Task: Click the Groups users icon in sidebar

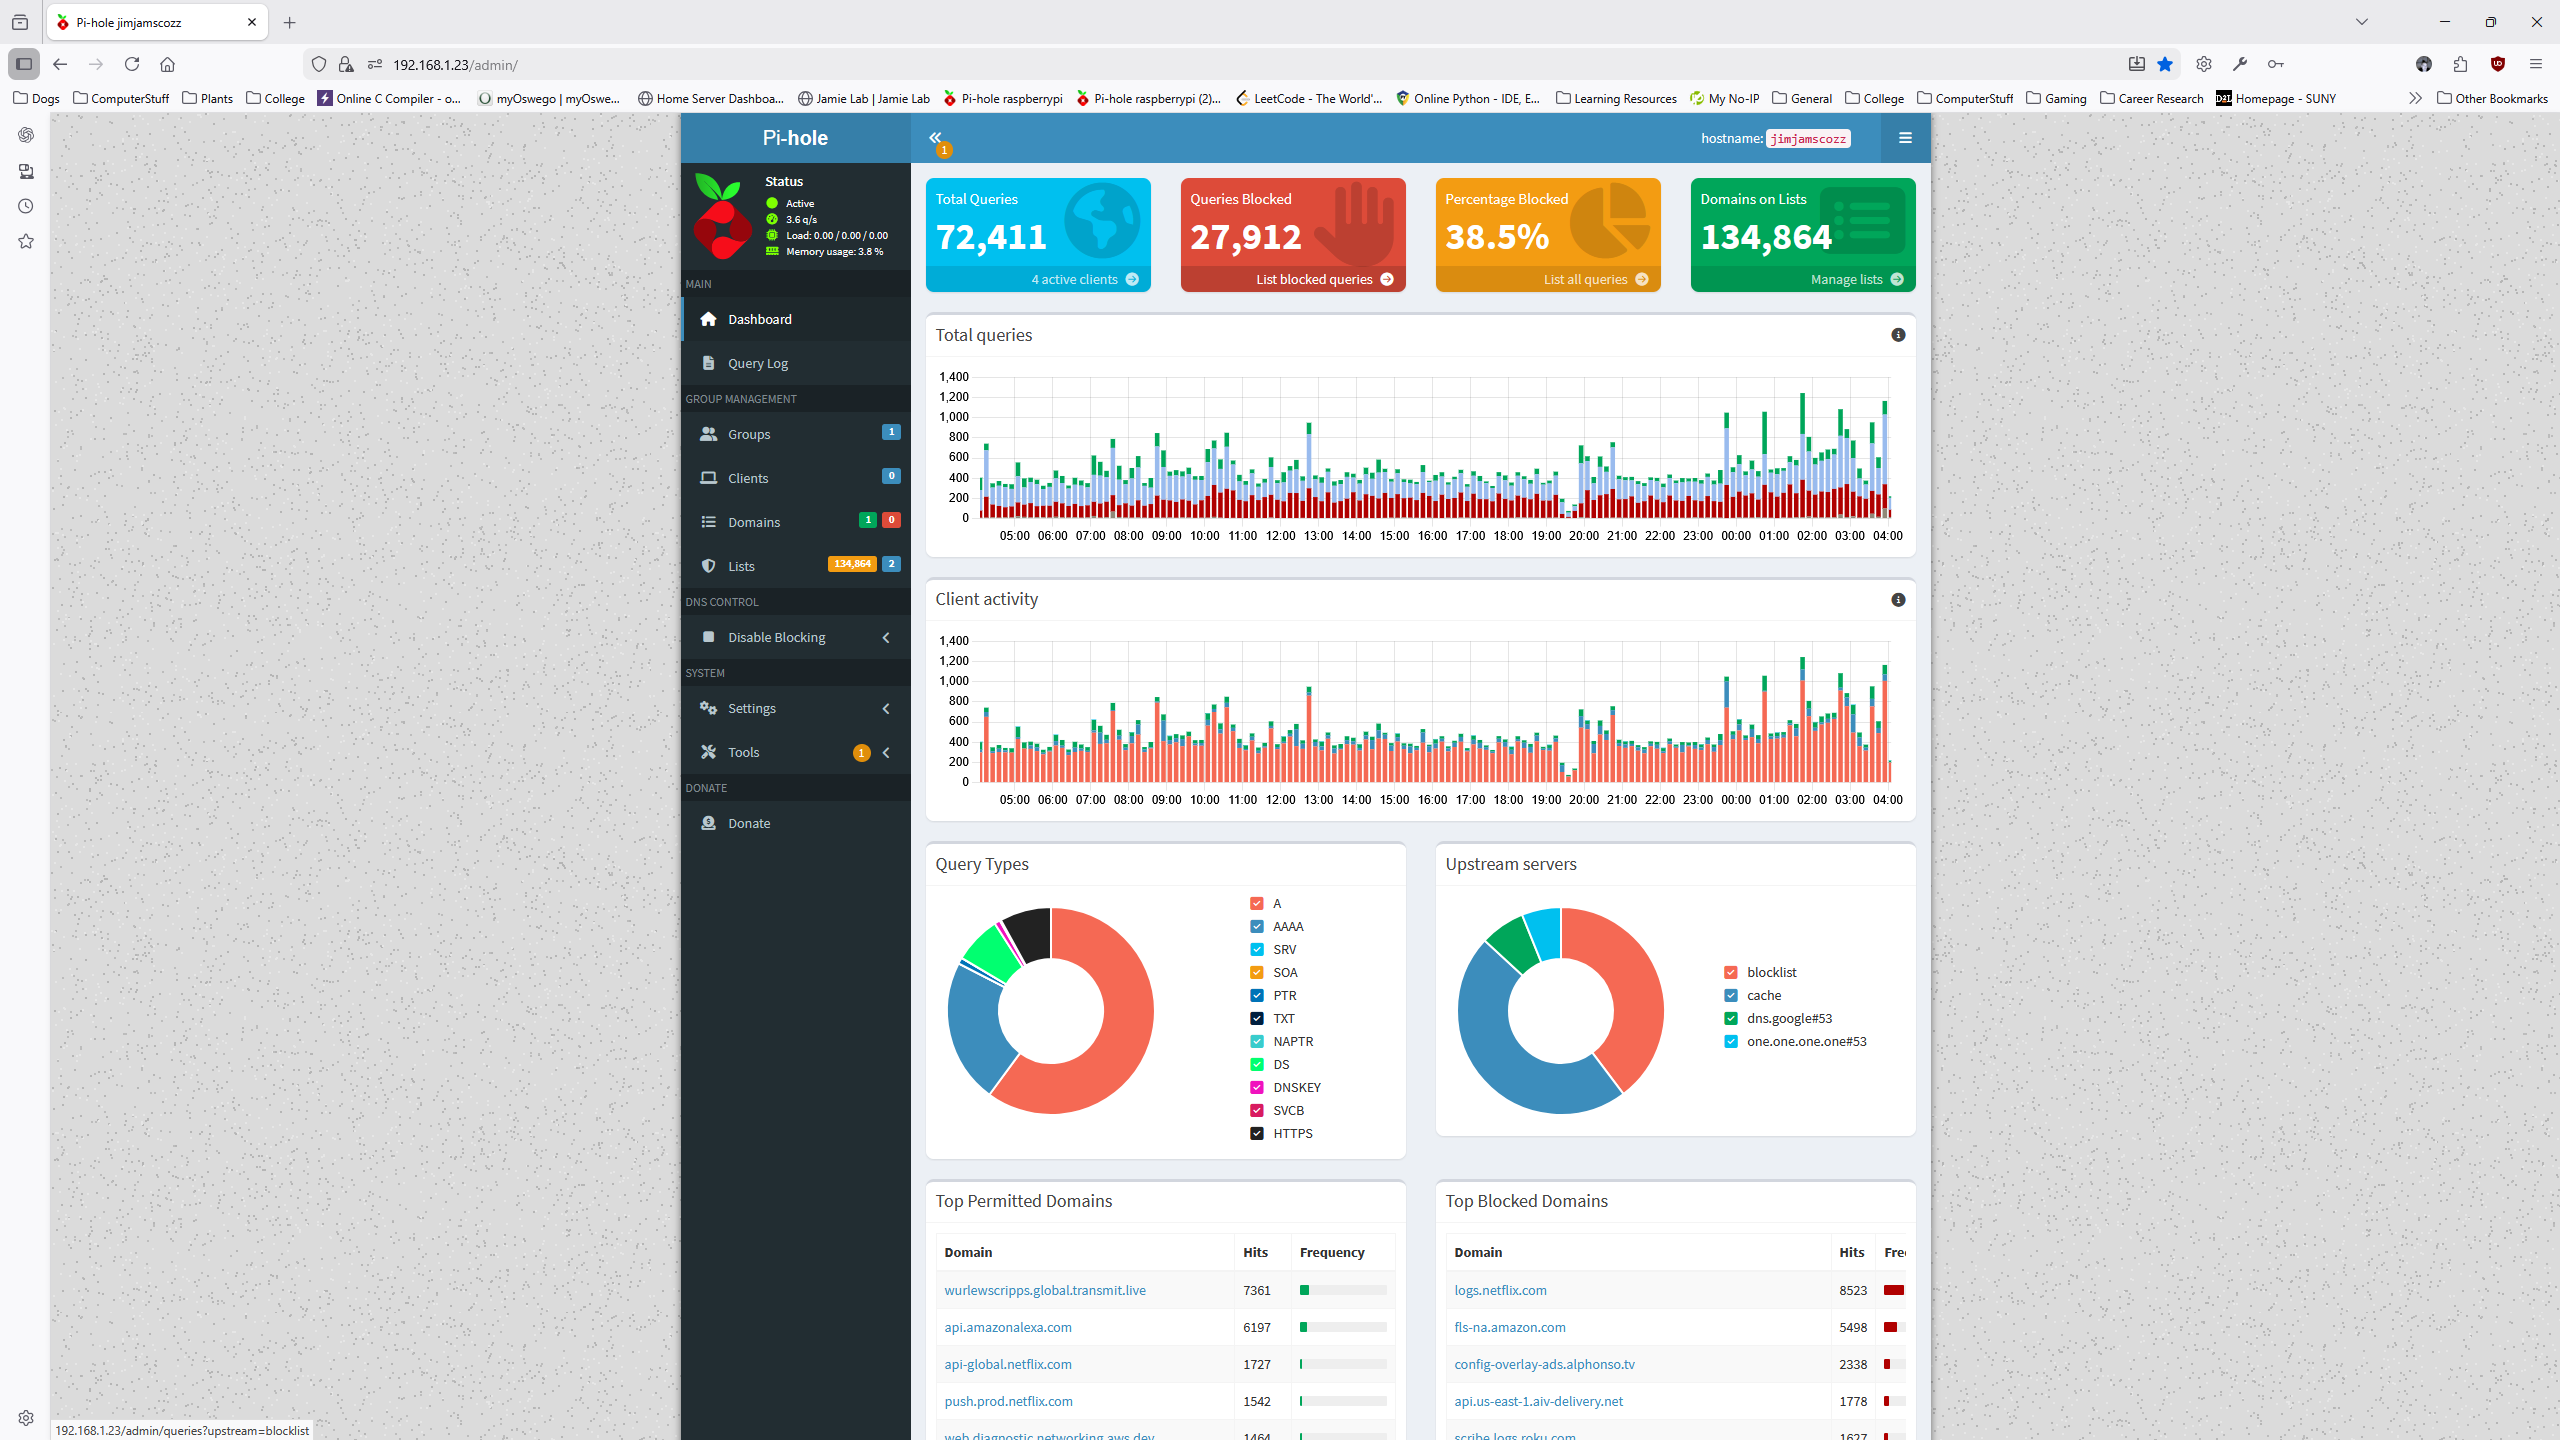Action: tap(708, 434)
